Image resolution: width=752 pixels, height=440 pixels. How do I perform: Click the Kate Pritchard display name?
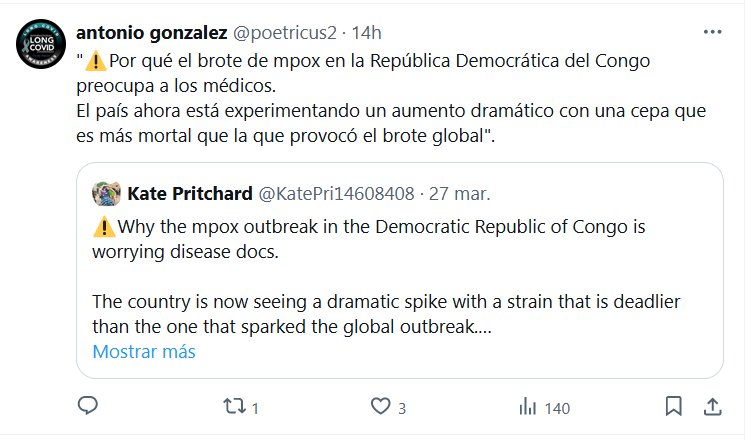pos(190,191)
